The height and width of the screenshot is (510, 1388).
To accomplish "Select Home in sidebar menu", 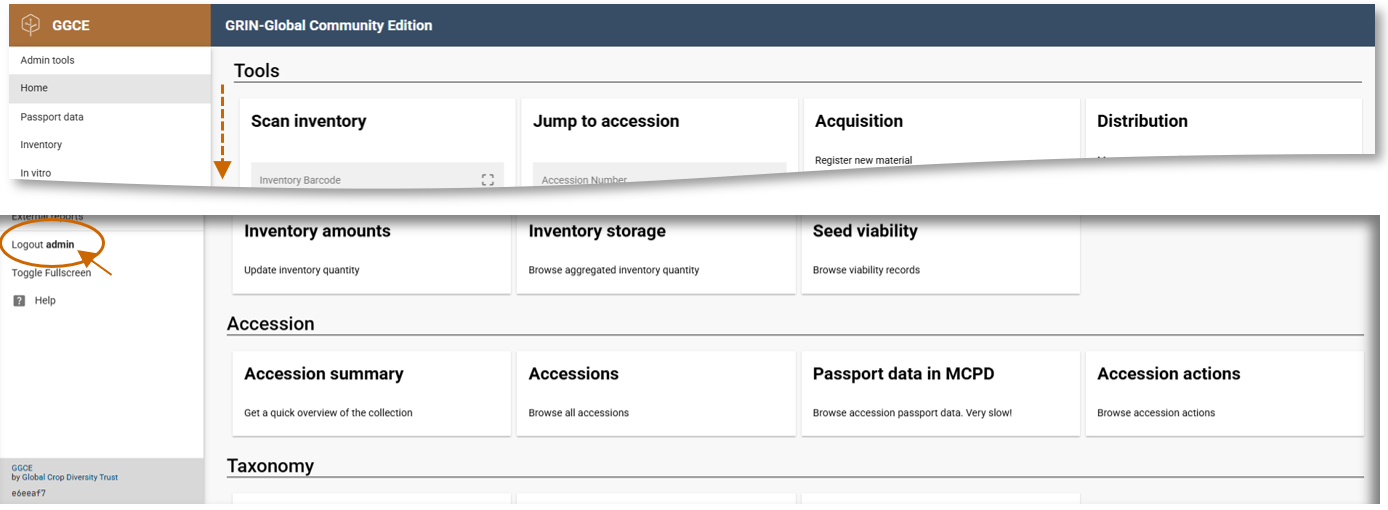I will pos(34,88).
